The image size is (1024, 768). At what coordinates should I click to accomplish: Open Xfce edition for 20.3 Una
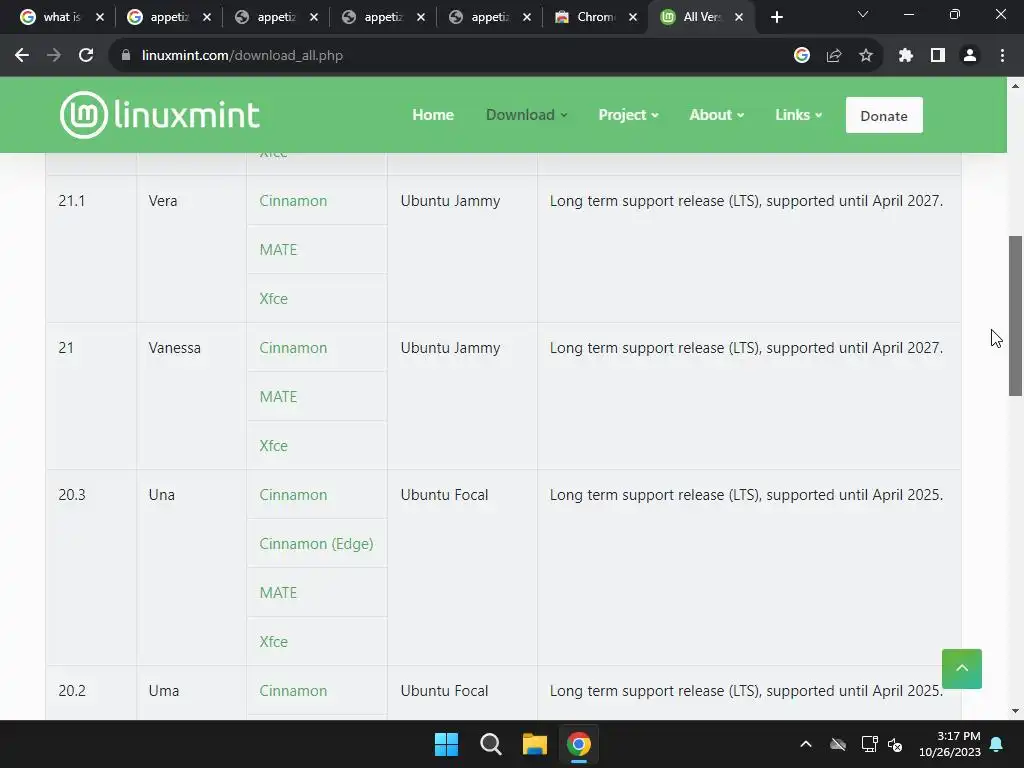274,642
